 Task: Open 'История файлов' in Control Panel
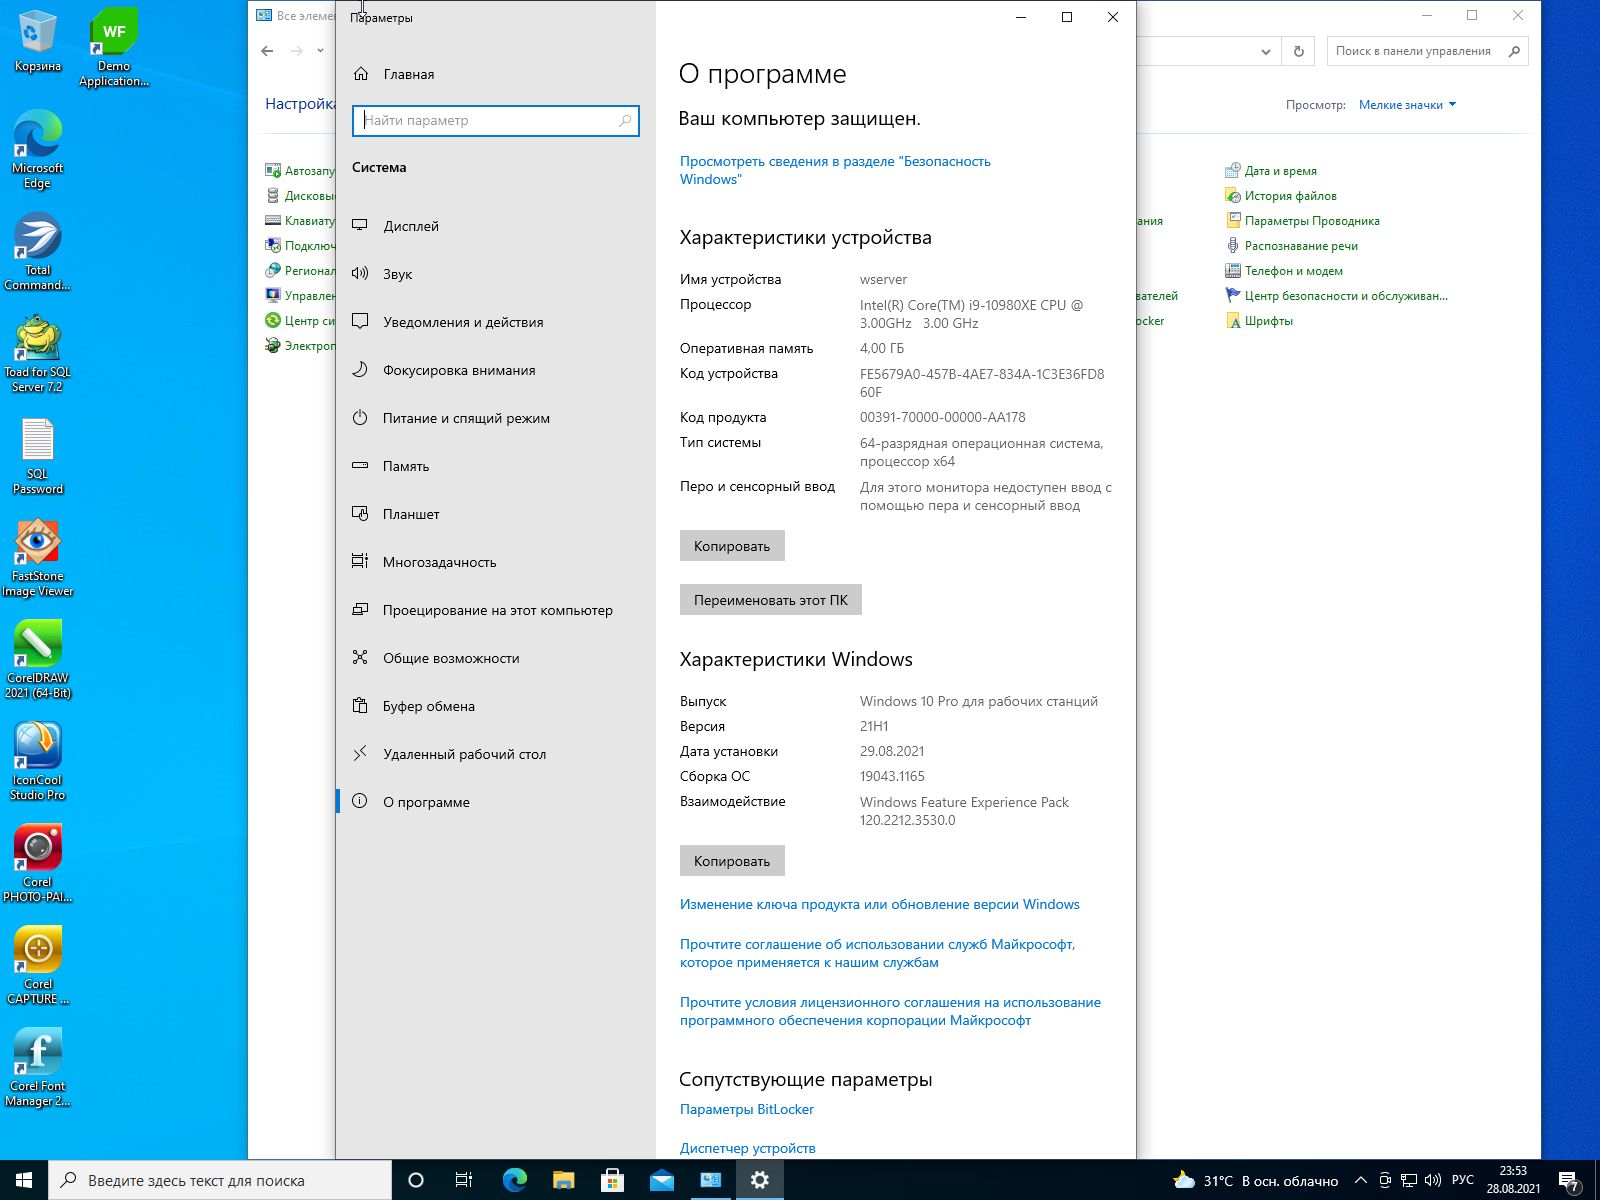click(x=1281, y=196)
